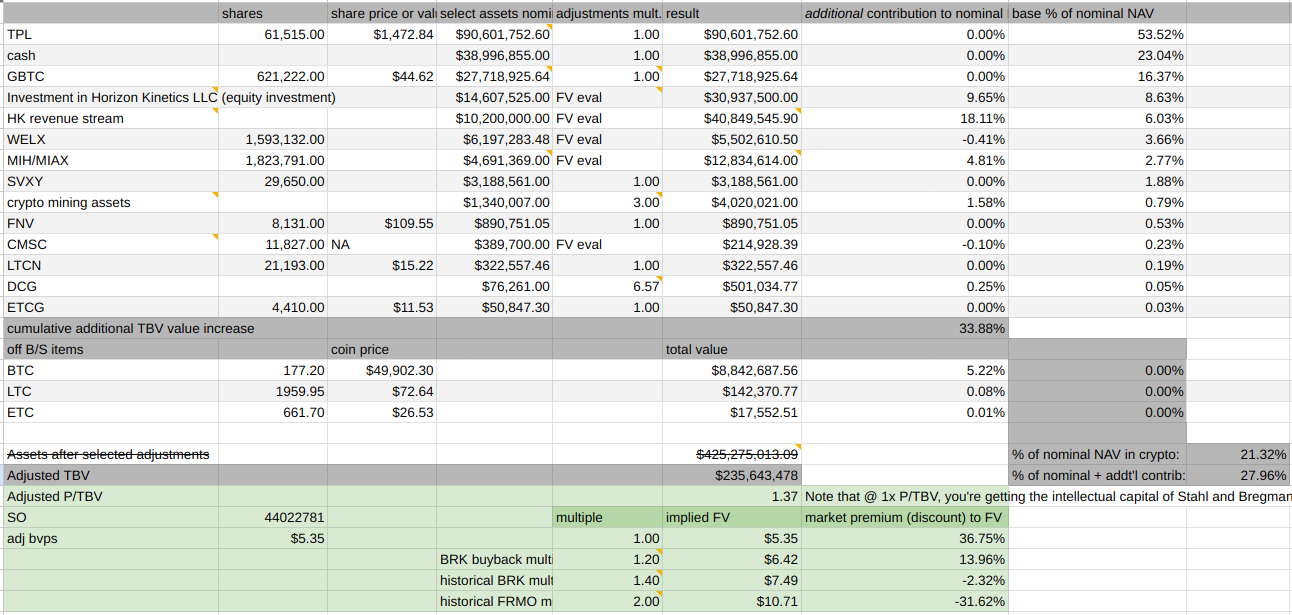Select the TPL row label cell
This screenshot has height=615, width=1292.
click(x=111, y=34)
